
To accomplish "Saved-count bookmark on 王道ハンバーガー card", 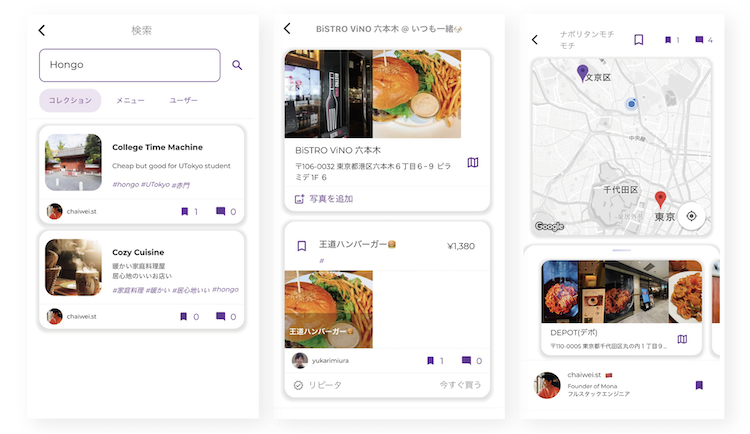I will [x=430, y=361].
